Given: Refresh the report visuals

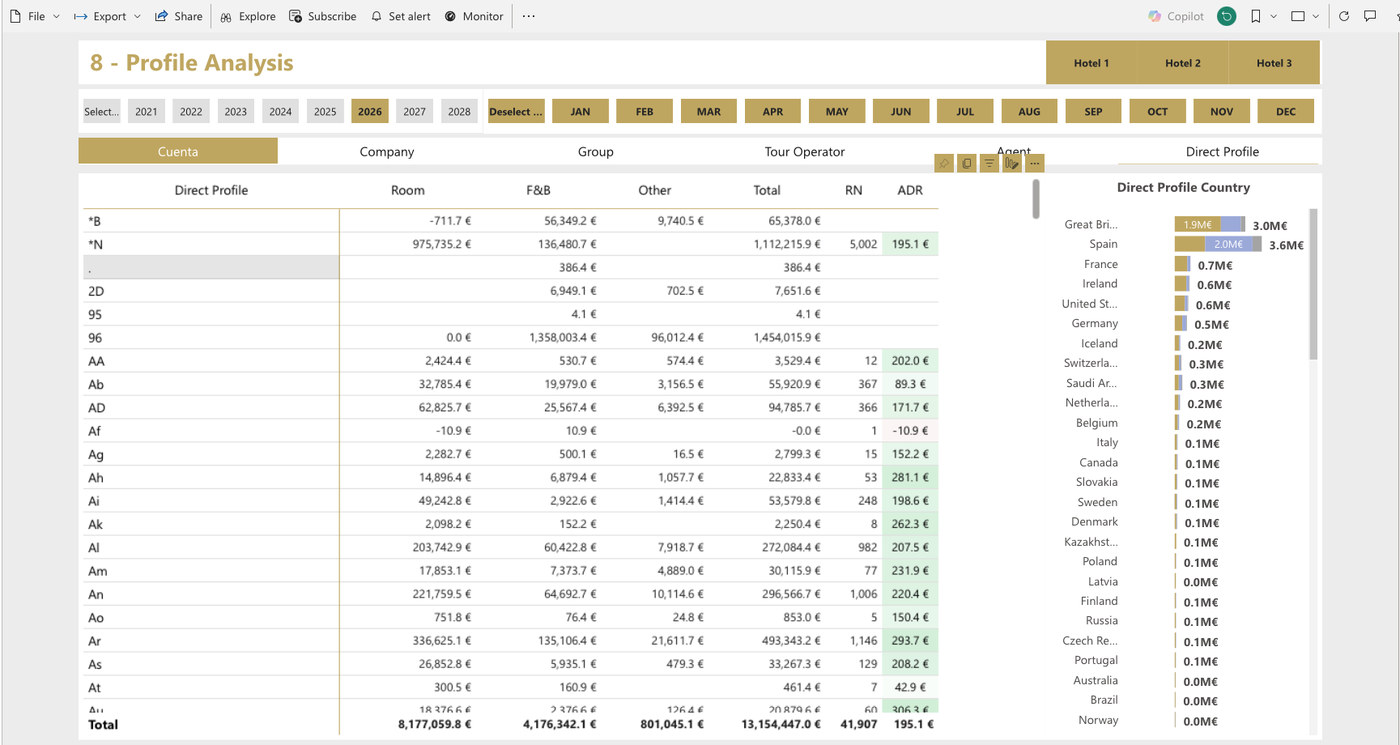Looking at the screenshot, I should [1344, 16].
